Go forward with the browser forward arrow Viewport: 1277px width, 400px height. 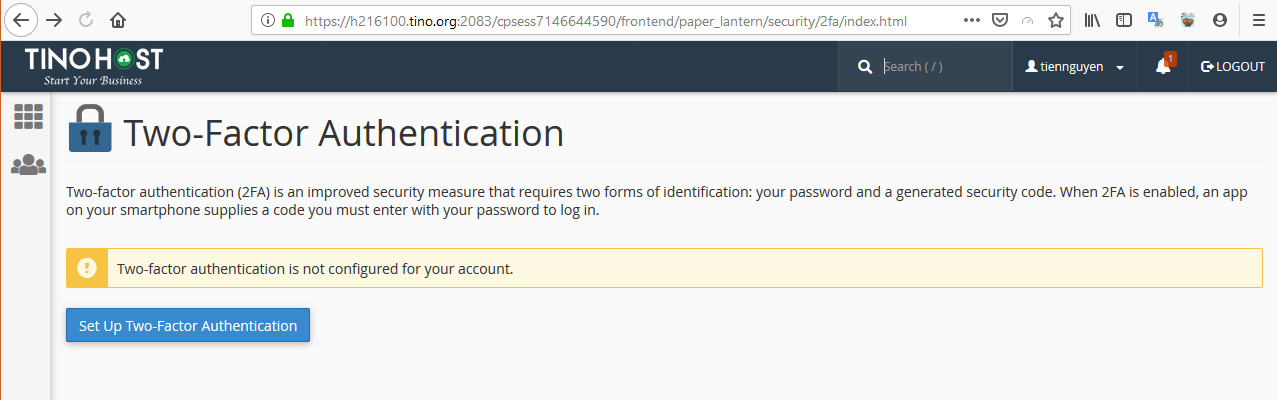click(x=55, y=20)
